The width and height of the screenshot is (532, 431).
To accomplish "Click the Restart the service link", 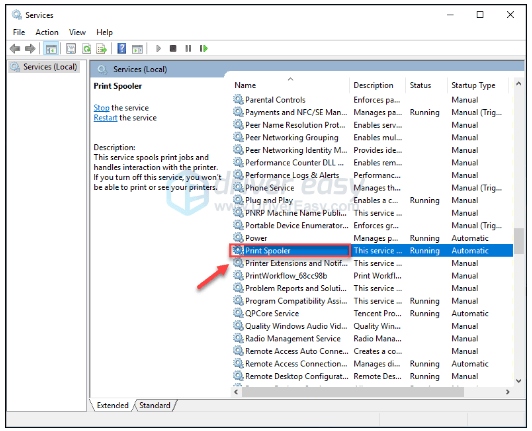I will click(105, 118).
